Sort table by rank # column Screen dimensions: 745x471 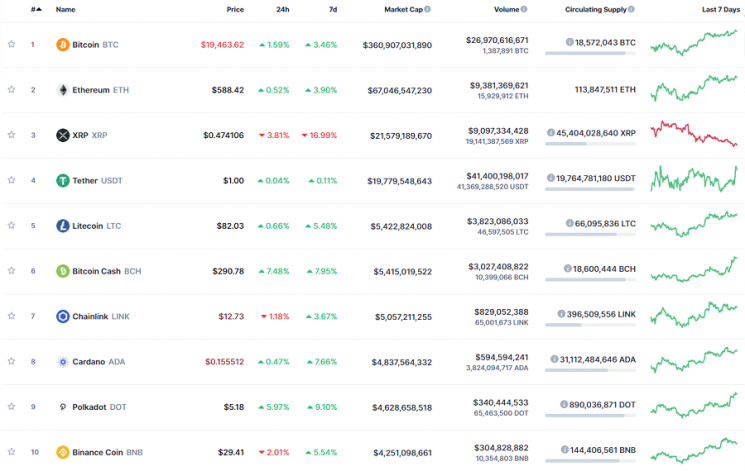tap(36, 10)
